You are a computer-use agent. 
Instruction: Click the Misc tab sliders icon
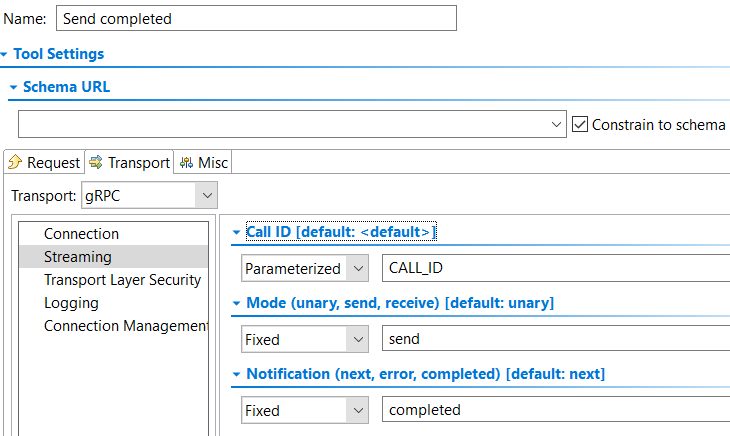click(186, 162)
